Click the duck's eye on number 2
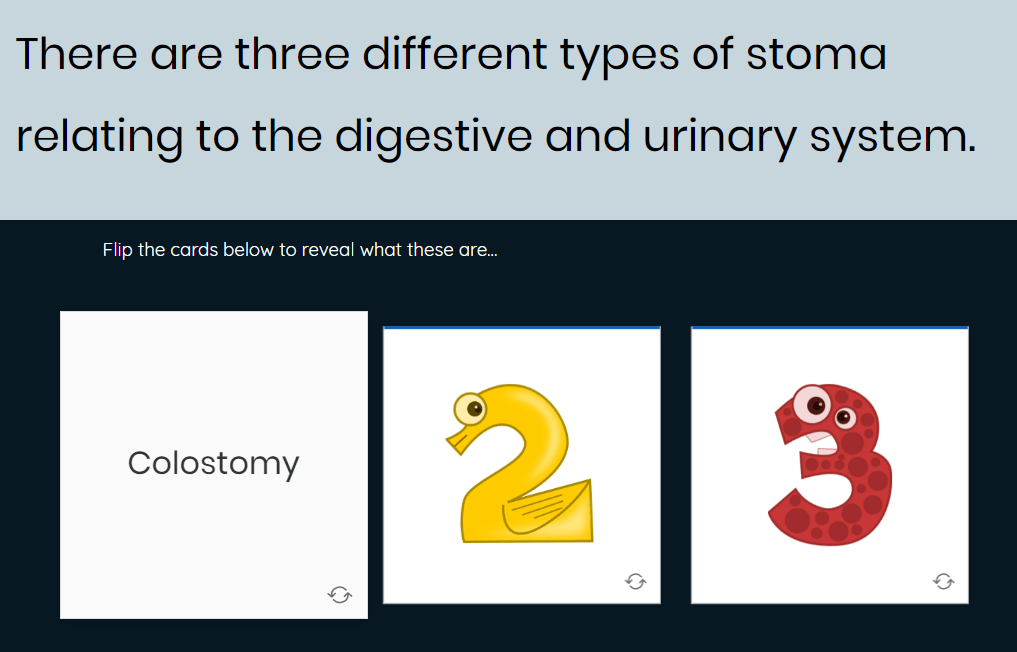1017x652 pixels. (470, 409)
